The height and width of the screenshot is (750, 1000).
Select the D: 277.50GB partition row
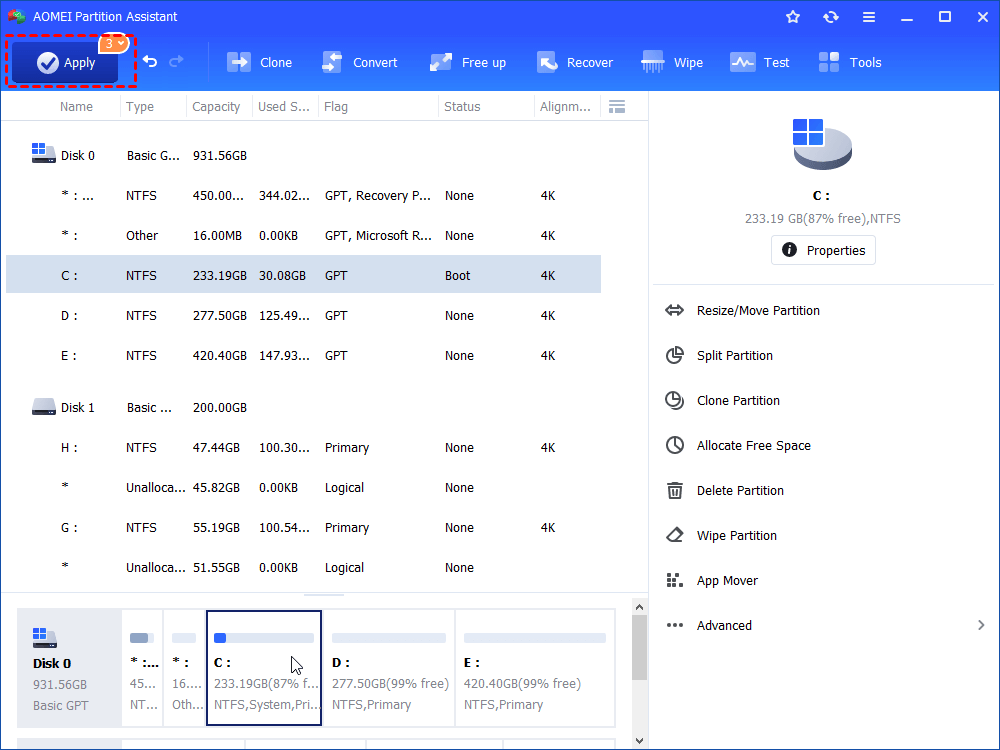tap(304, 316)
